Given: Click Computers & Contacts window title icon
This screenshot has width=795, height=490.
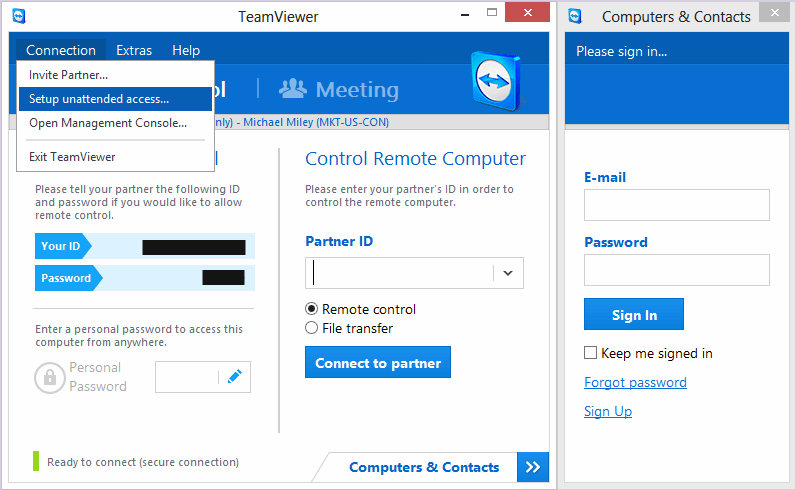Looking at the screenshot, I should coord(576,16).
